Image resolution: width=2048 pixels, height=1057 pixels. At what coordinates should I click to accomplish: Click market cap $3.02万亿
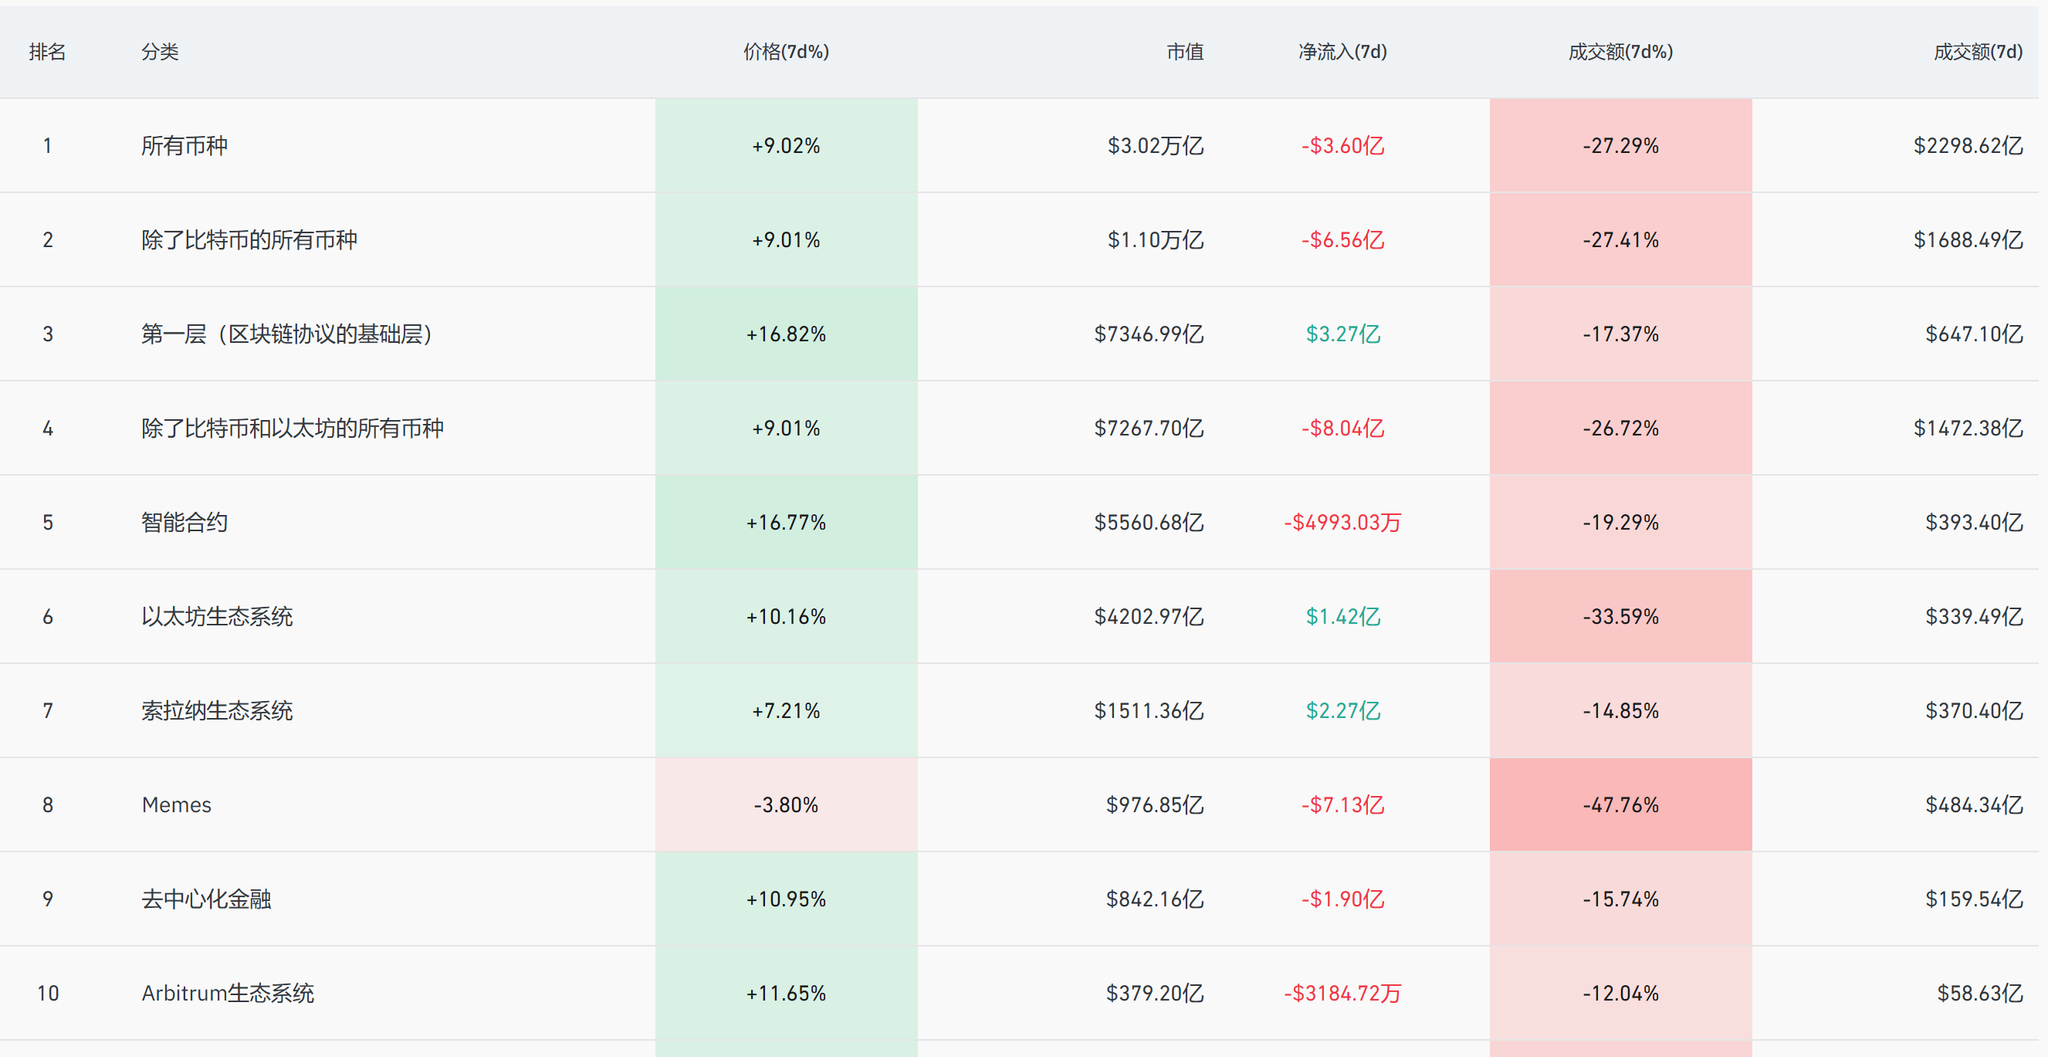pos(1155,146)
